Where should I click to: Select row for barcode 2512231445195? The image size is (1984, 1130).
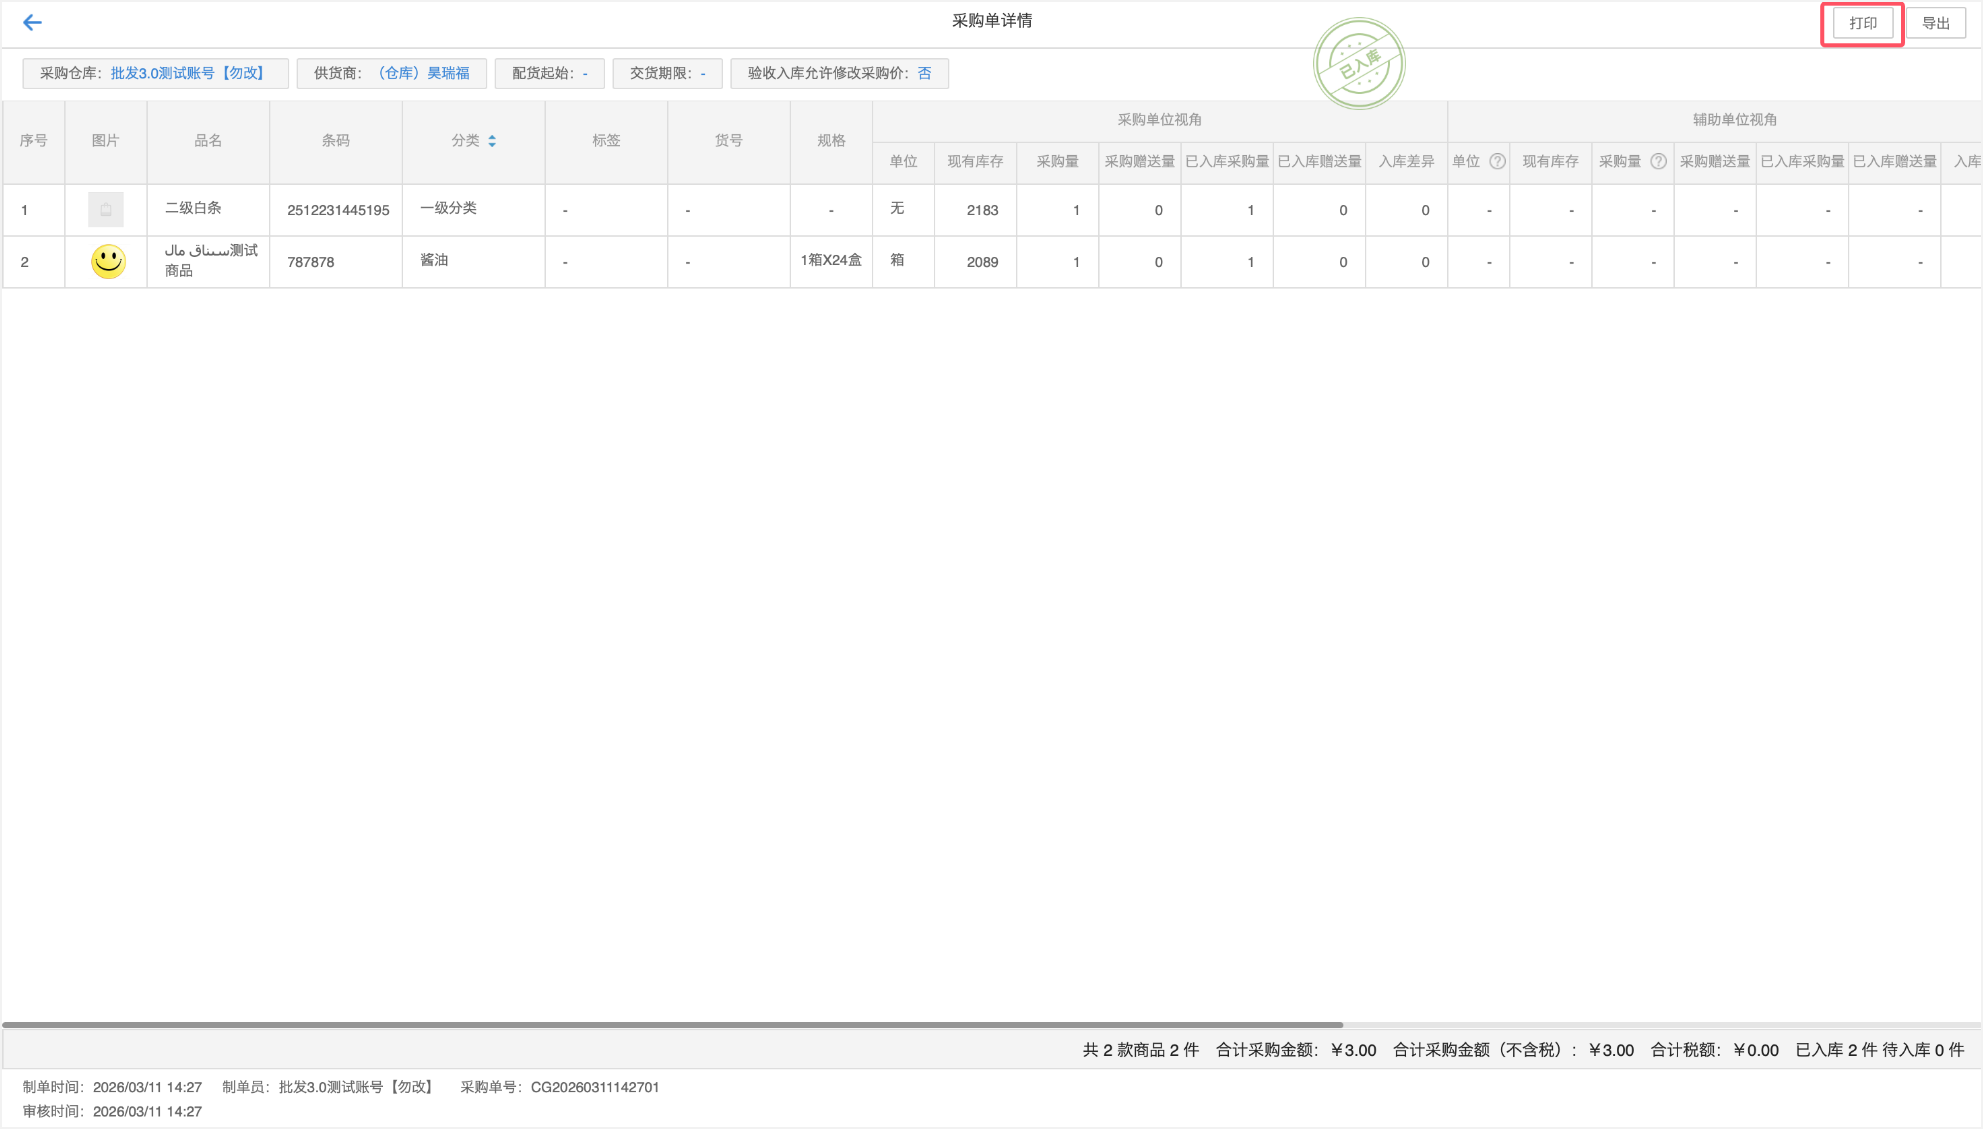(338, 210)
